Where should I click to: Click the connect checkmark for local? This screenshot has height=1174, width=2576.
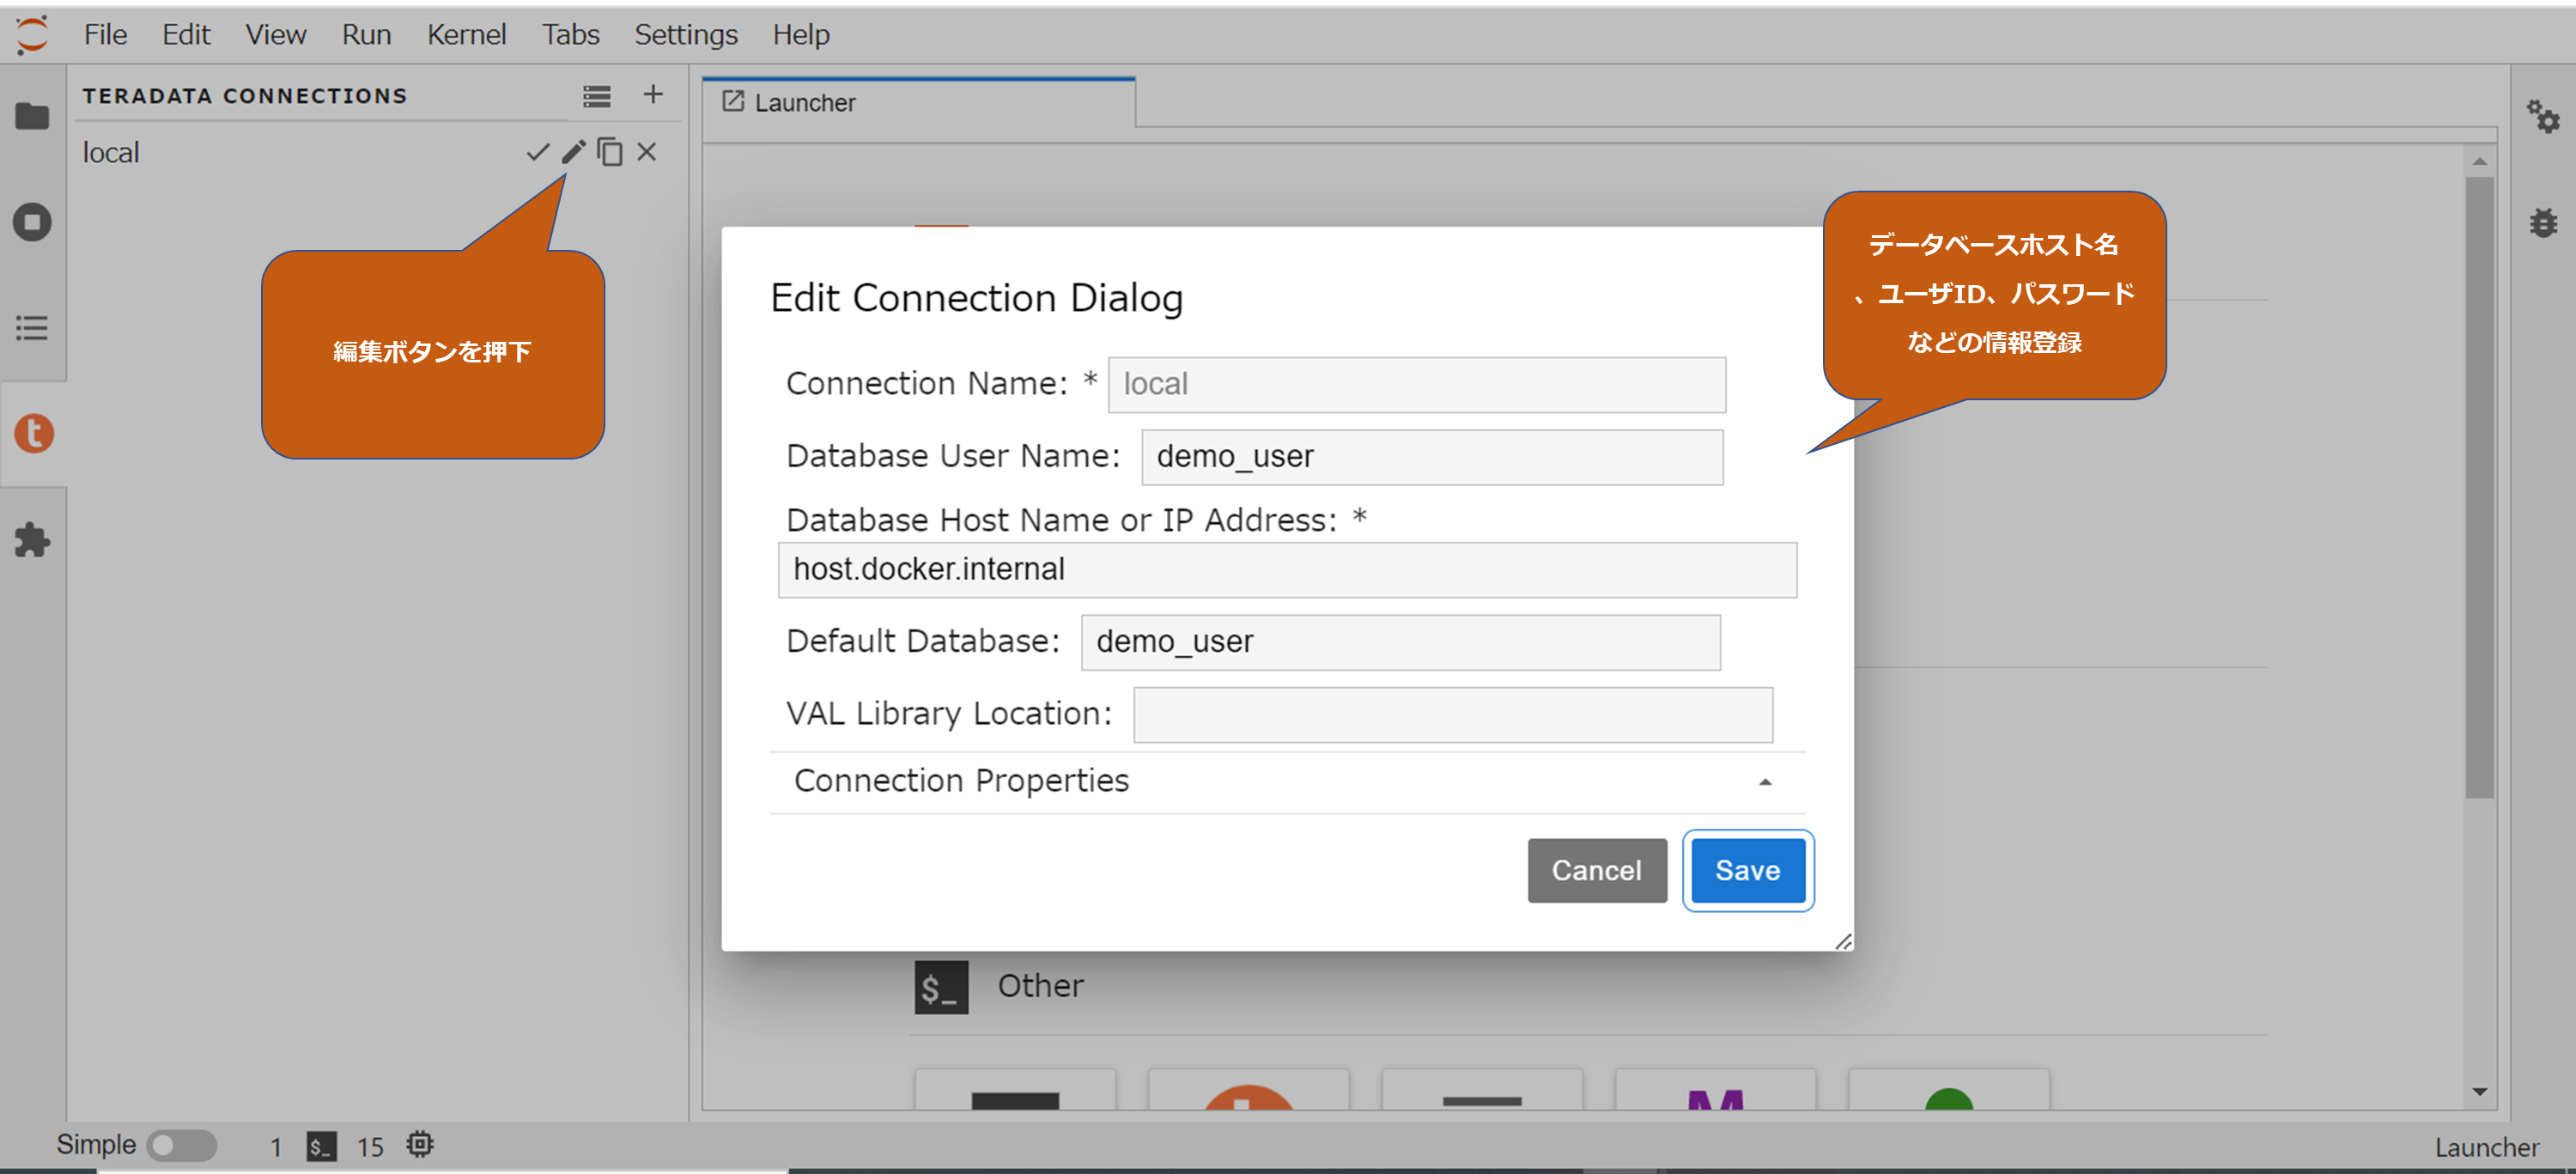(537, 152)
